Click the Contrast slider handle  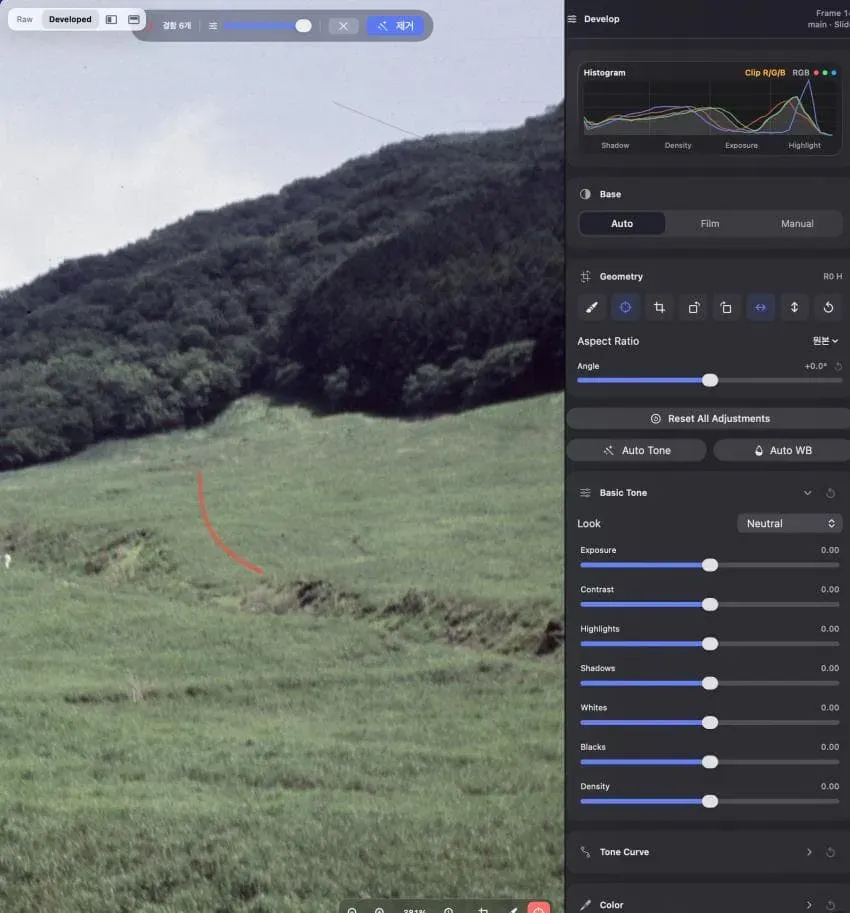(710, 605)
